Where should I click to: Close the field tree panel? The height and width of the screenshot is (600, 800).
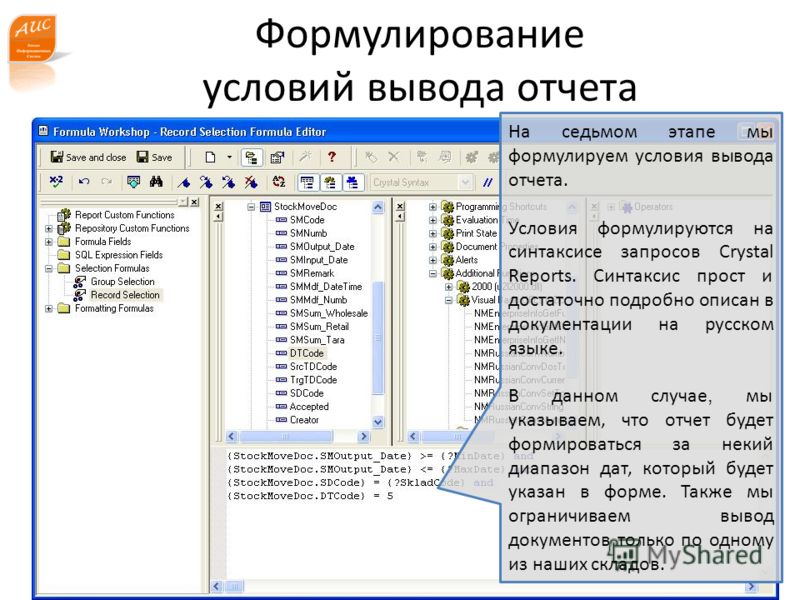point(218,206)
